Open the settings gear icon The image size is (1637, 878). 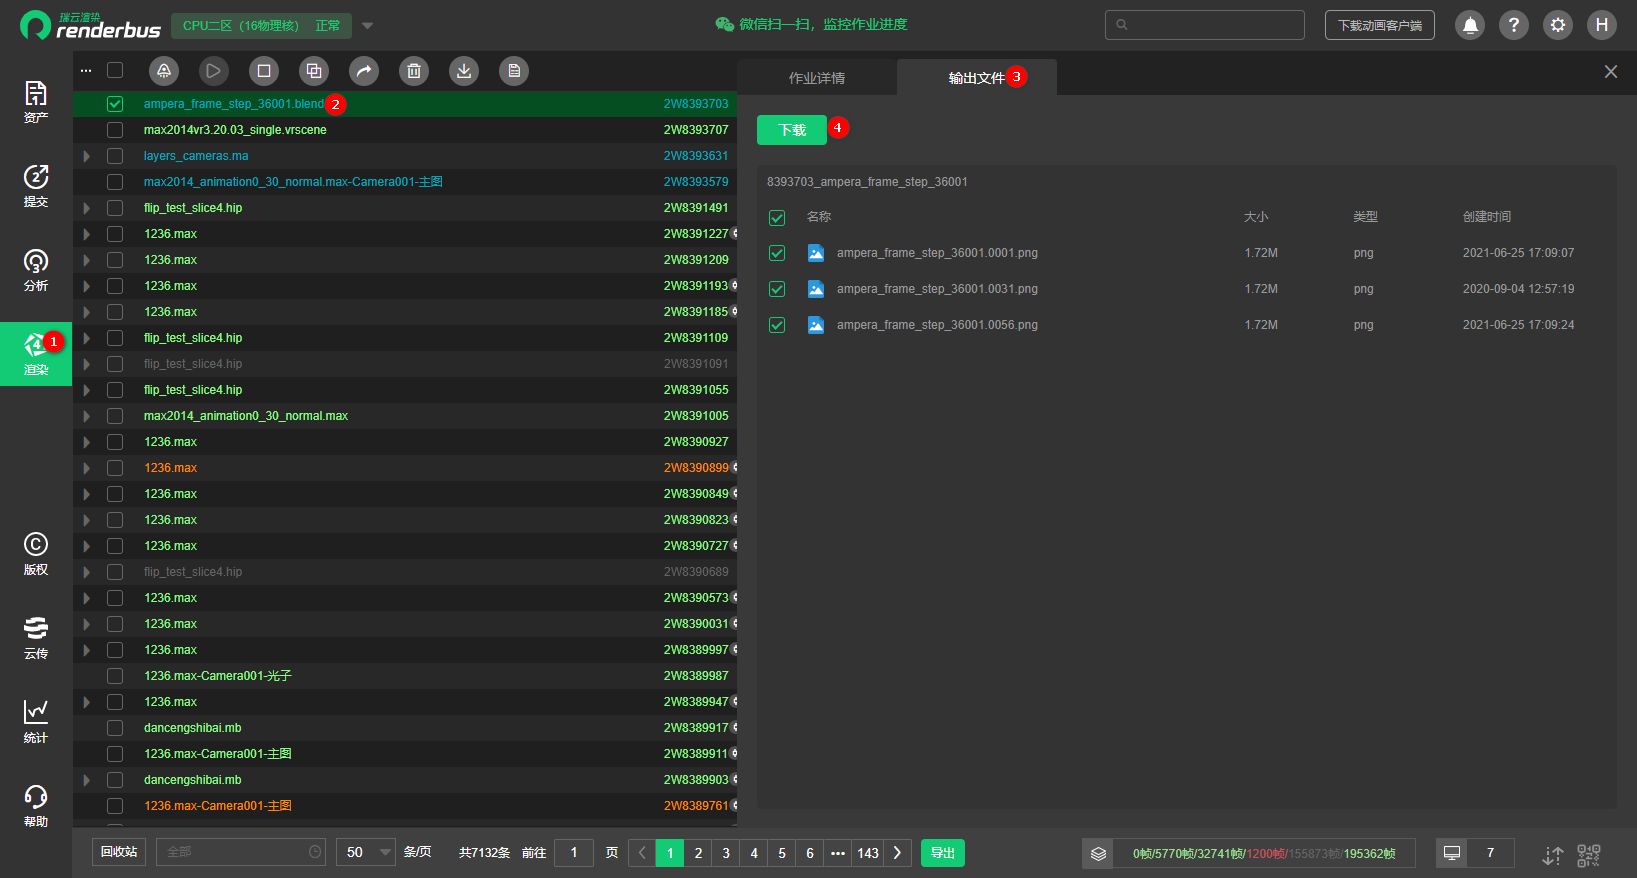coord(1558,25)
